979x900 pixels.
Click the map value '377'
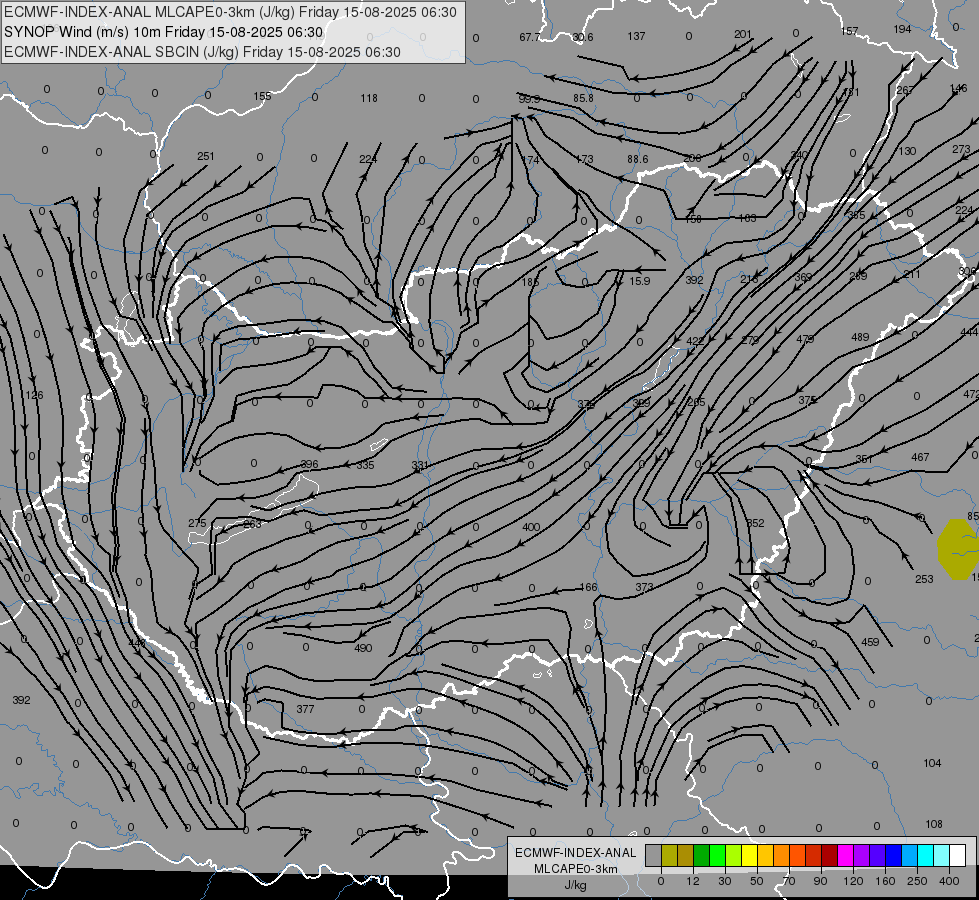305,709
